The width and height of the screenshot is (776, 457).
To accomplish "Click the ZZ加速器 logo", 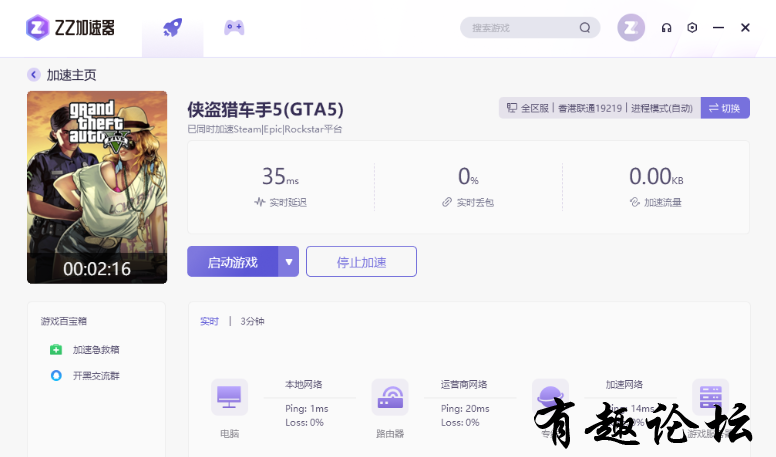I will [x=70, y=28].
